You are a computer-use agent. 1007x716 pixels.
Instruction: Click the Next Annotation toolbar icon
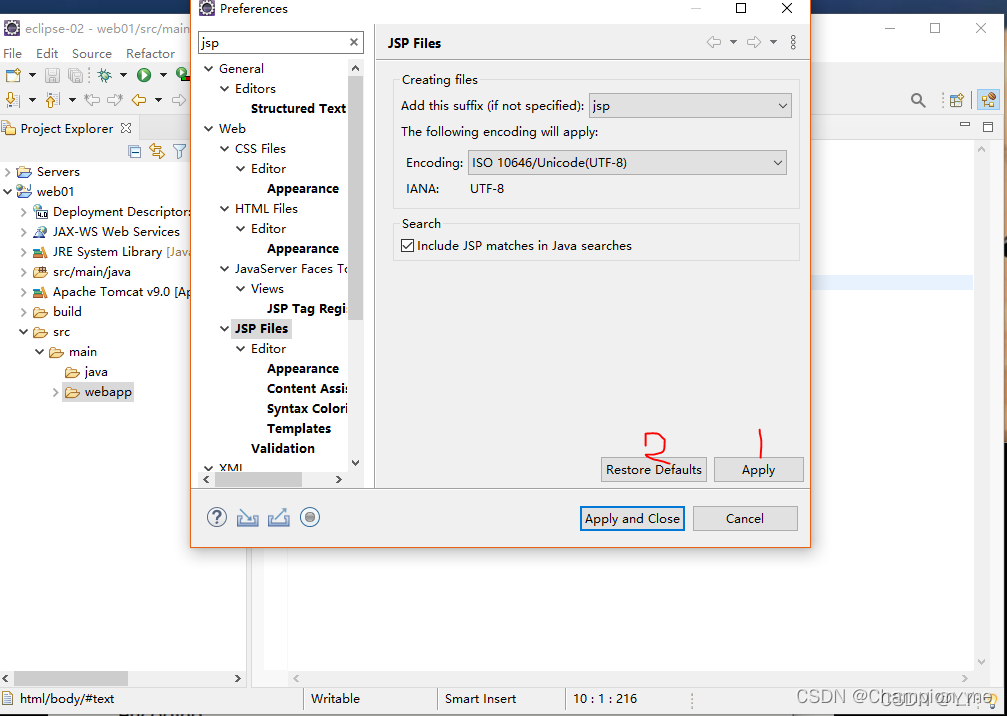pos(12,100)
